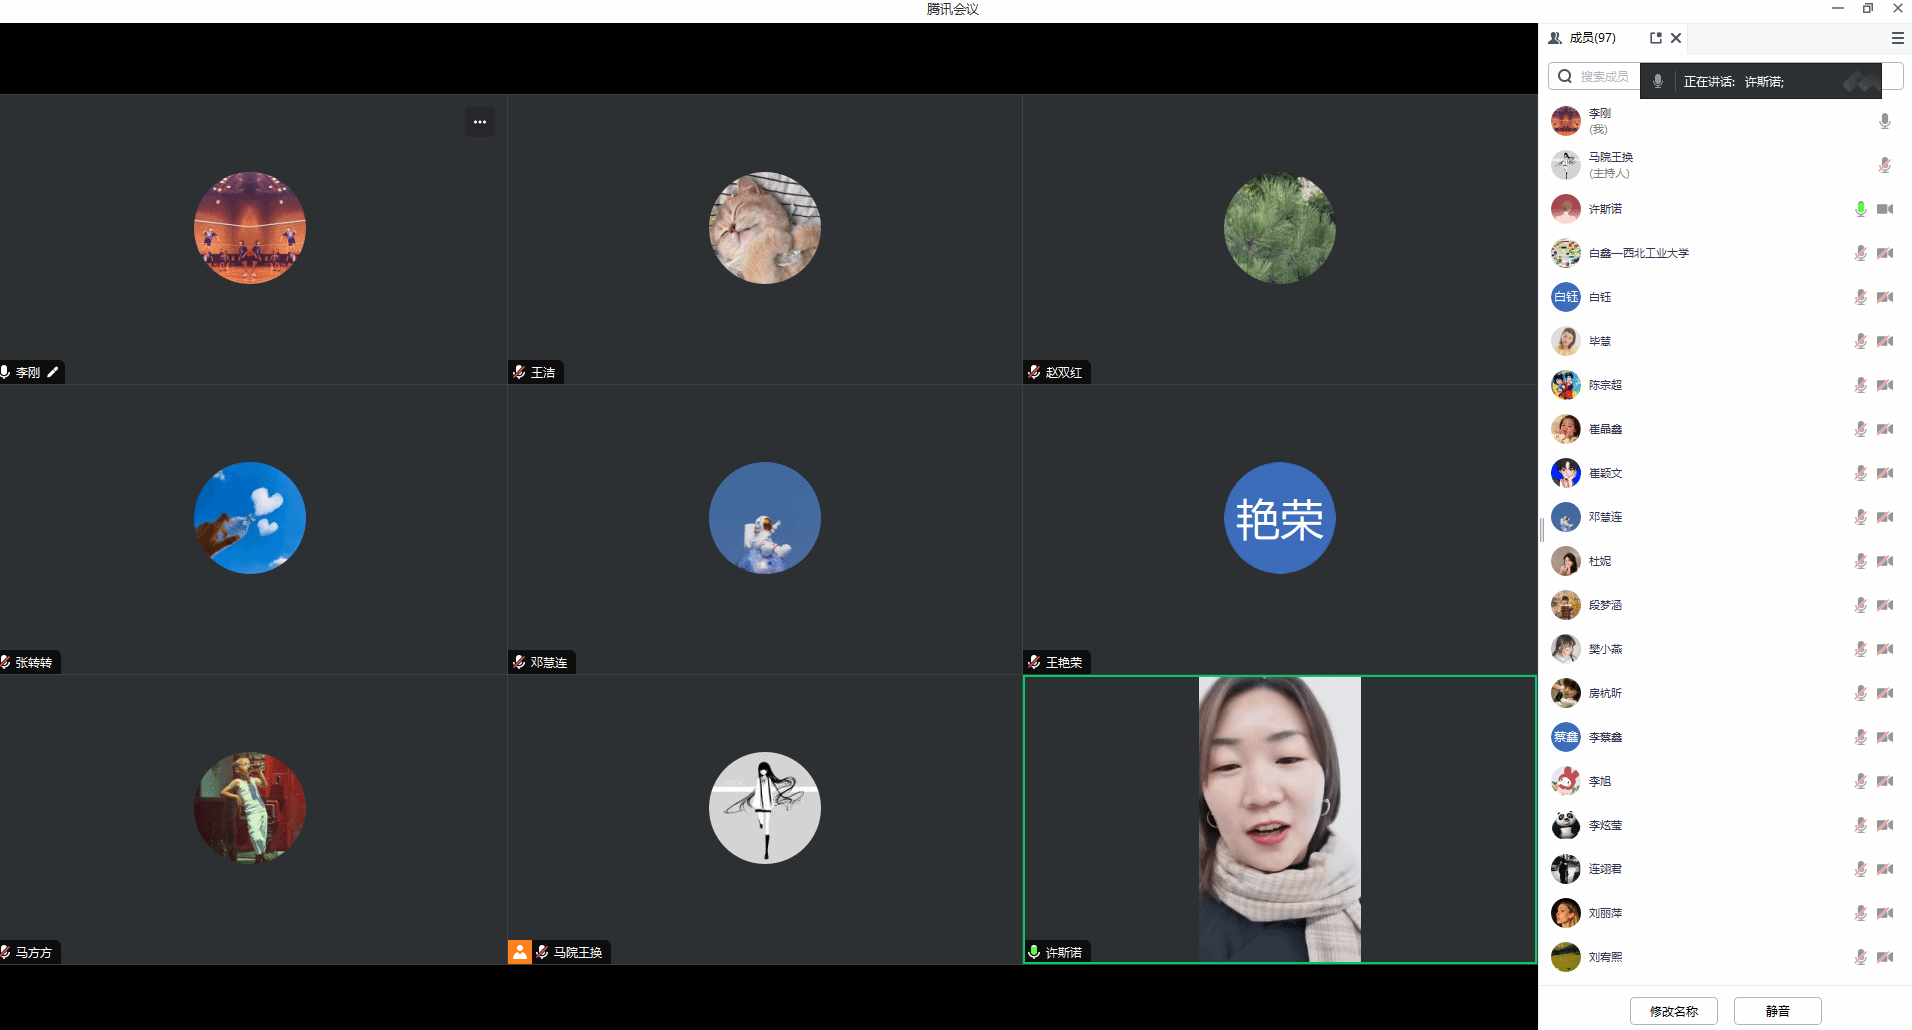Image resolution: width=1912 pixels, height=1030 pixels.
Task: Open the three-dots menu on 李刚's tile
Action: click(480, 122)
